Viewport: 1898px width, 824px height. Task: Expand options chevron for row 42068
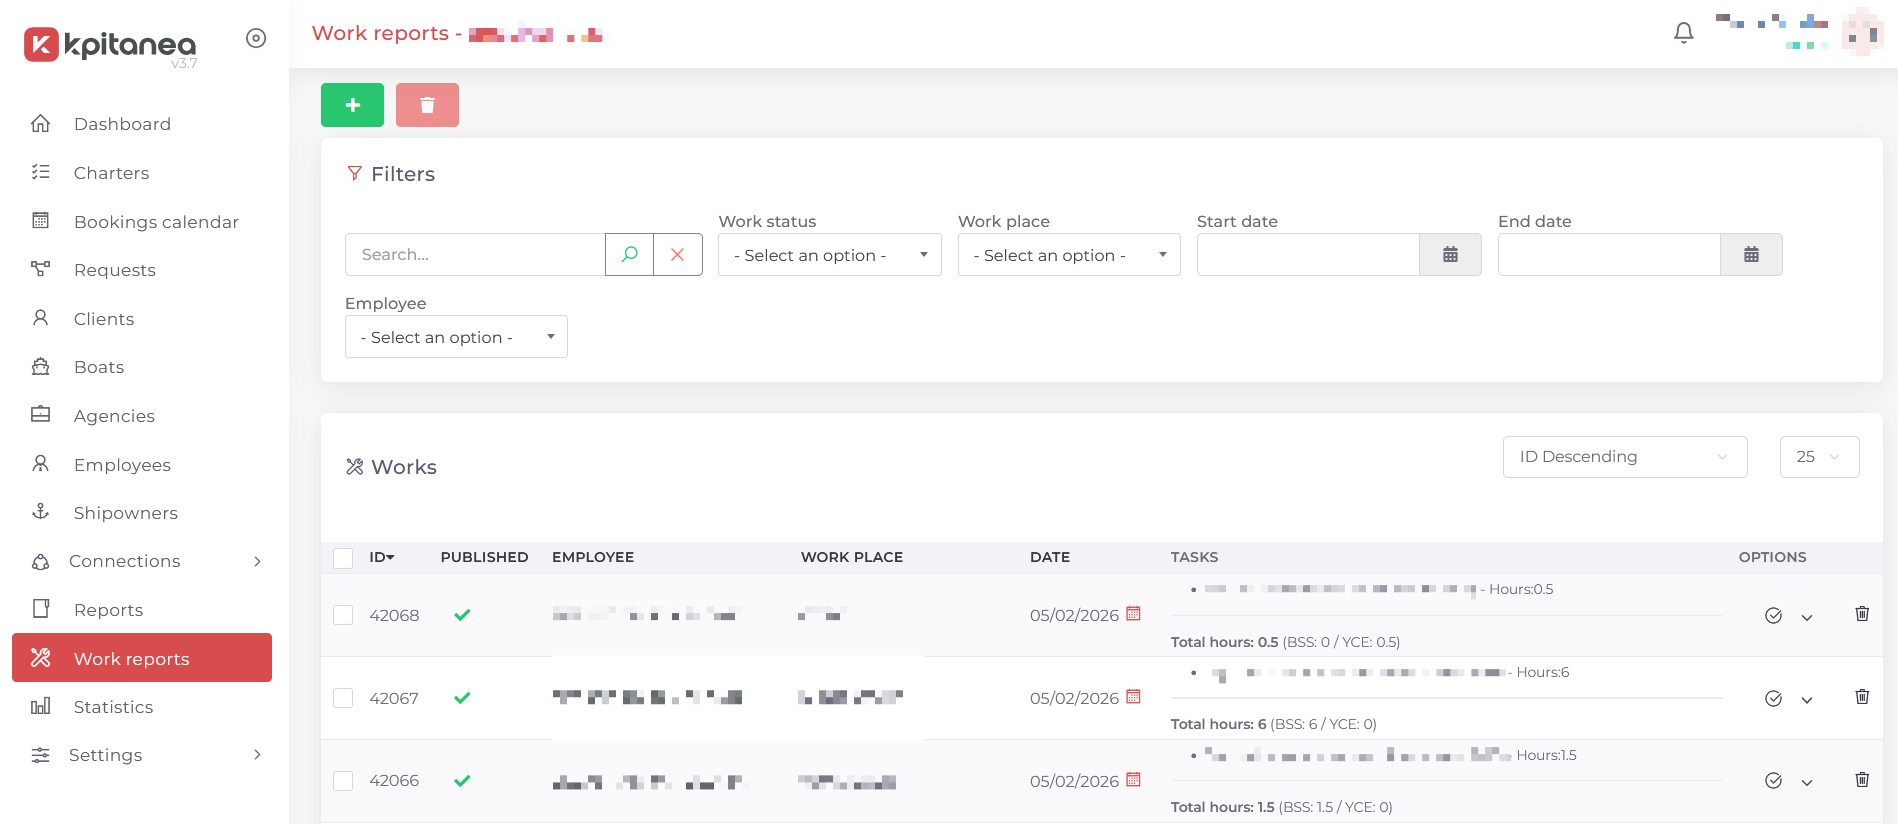(x=1807, y=618)
